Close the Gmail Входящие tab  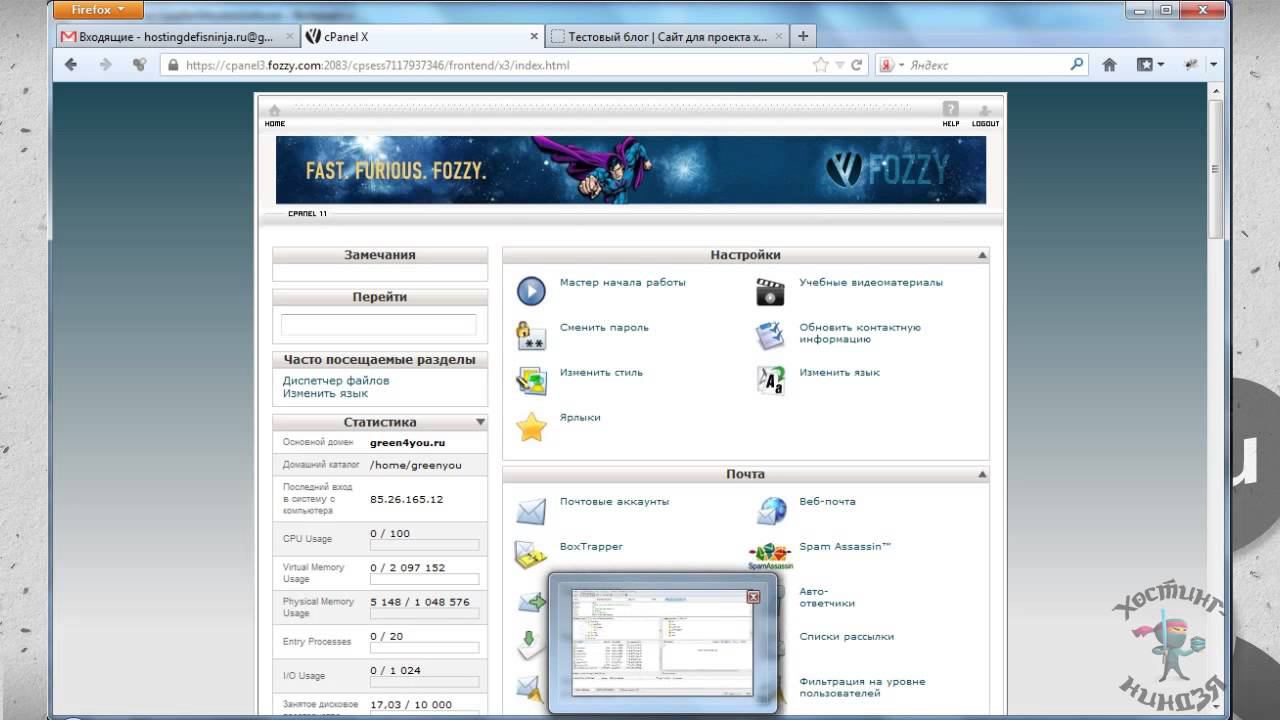(x=289, y=37)
